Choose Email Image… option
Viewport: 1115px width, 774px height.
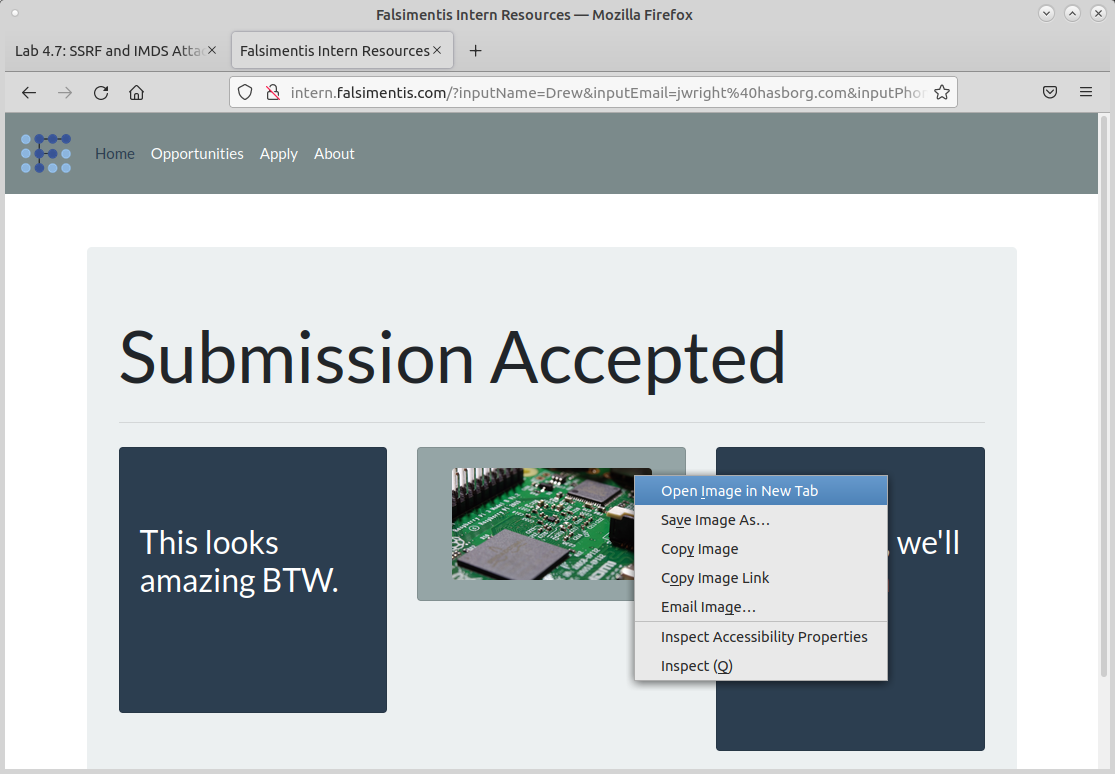pos(761,607)
